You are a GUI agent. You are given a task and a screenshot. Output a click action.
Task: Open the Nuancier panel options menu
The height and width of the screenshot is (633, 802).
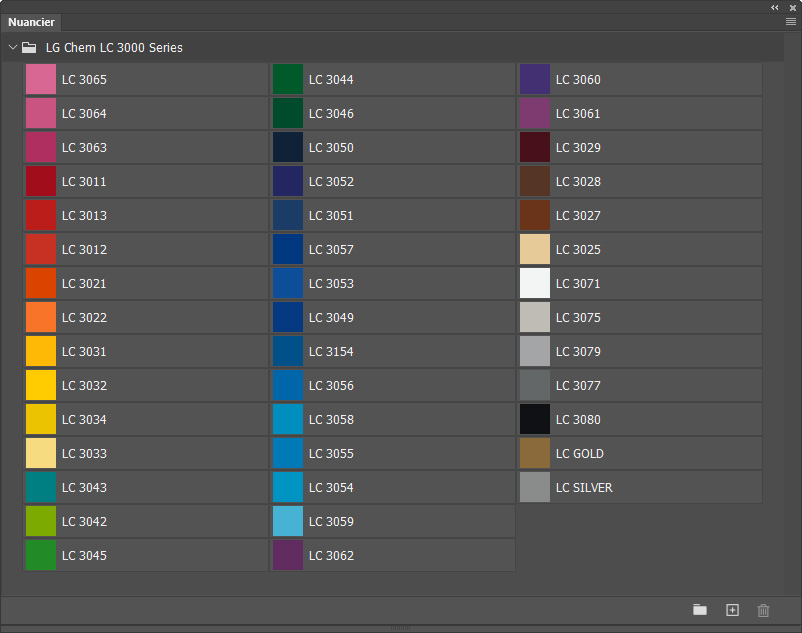coord(791,21)
